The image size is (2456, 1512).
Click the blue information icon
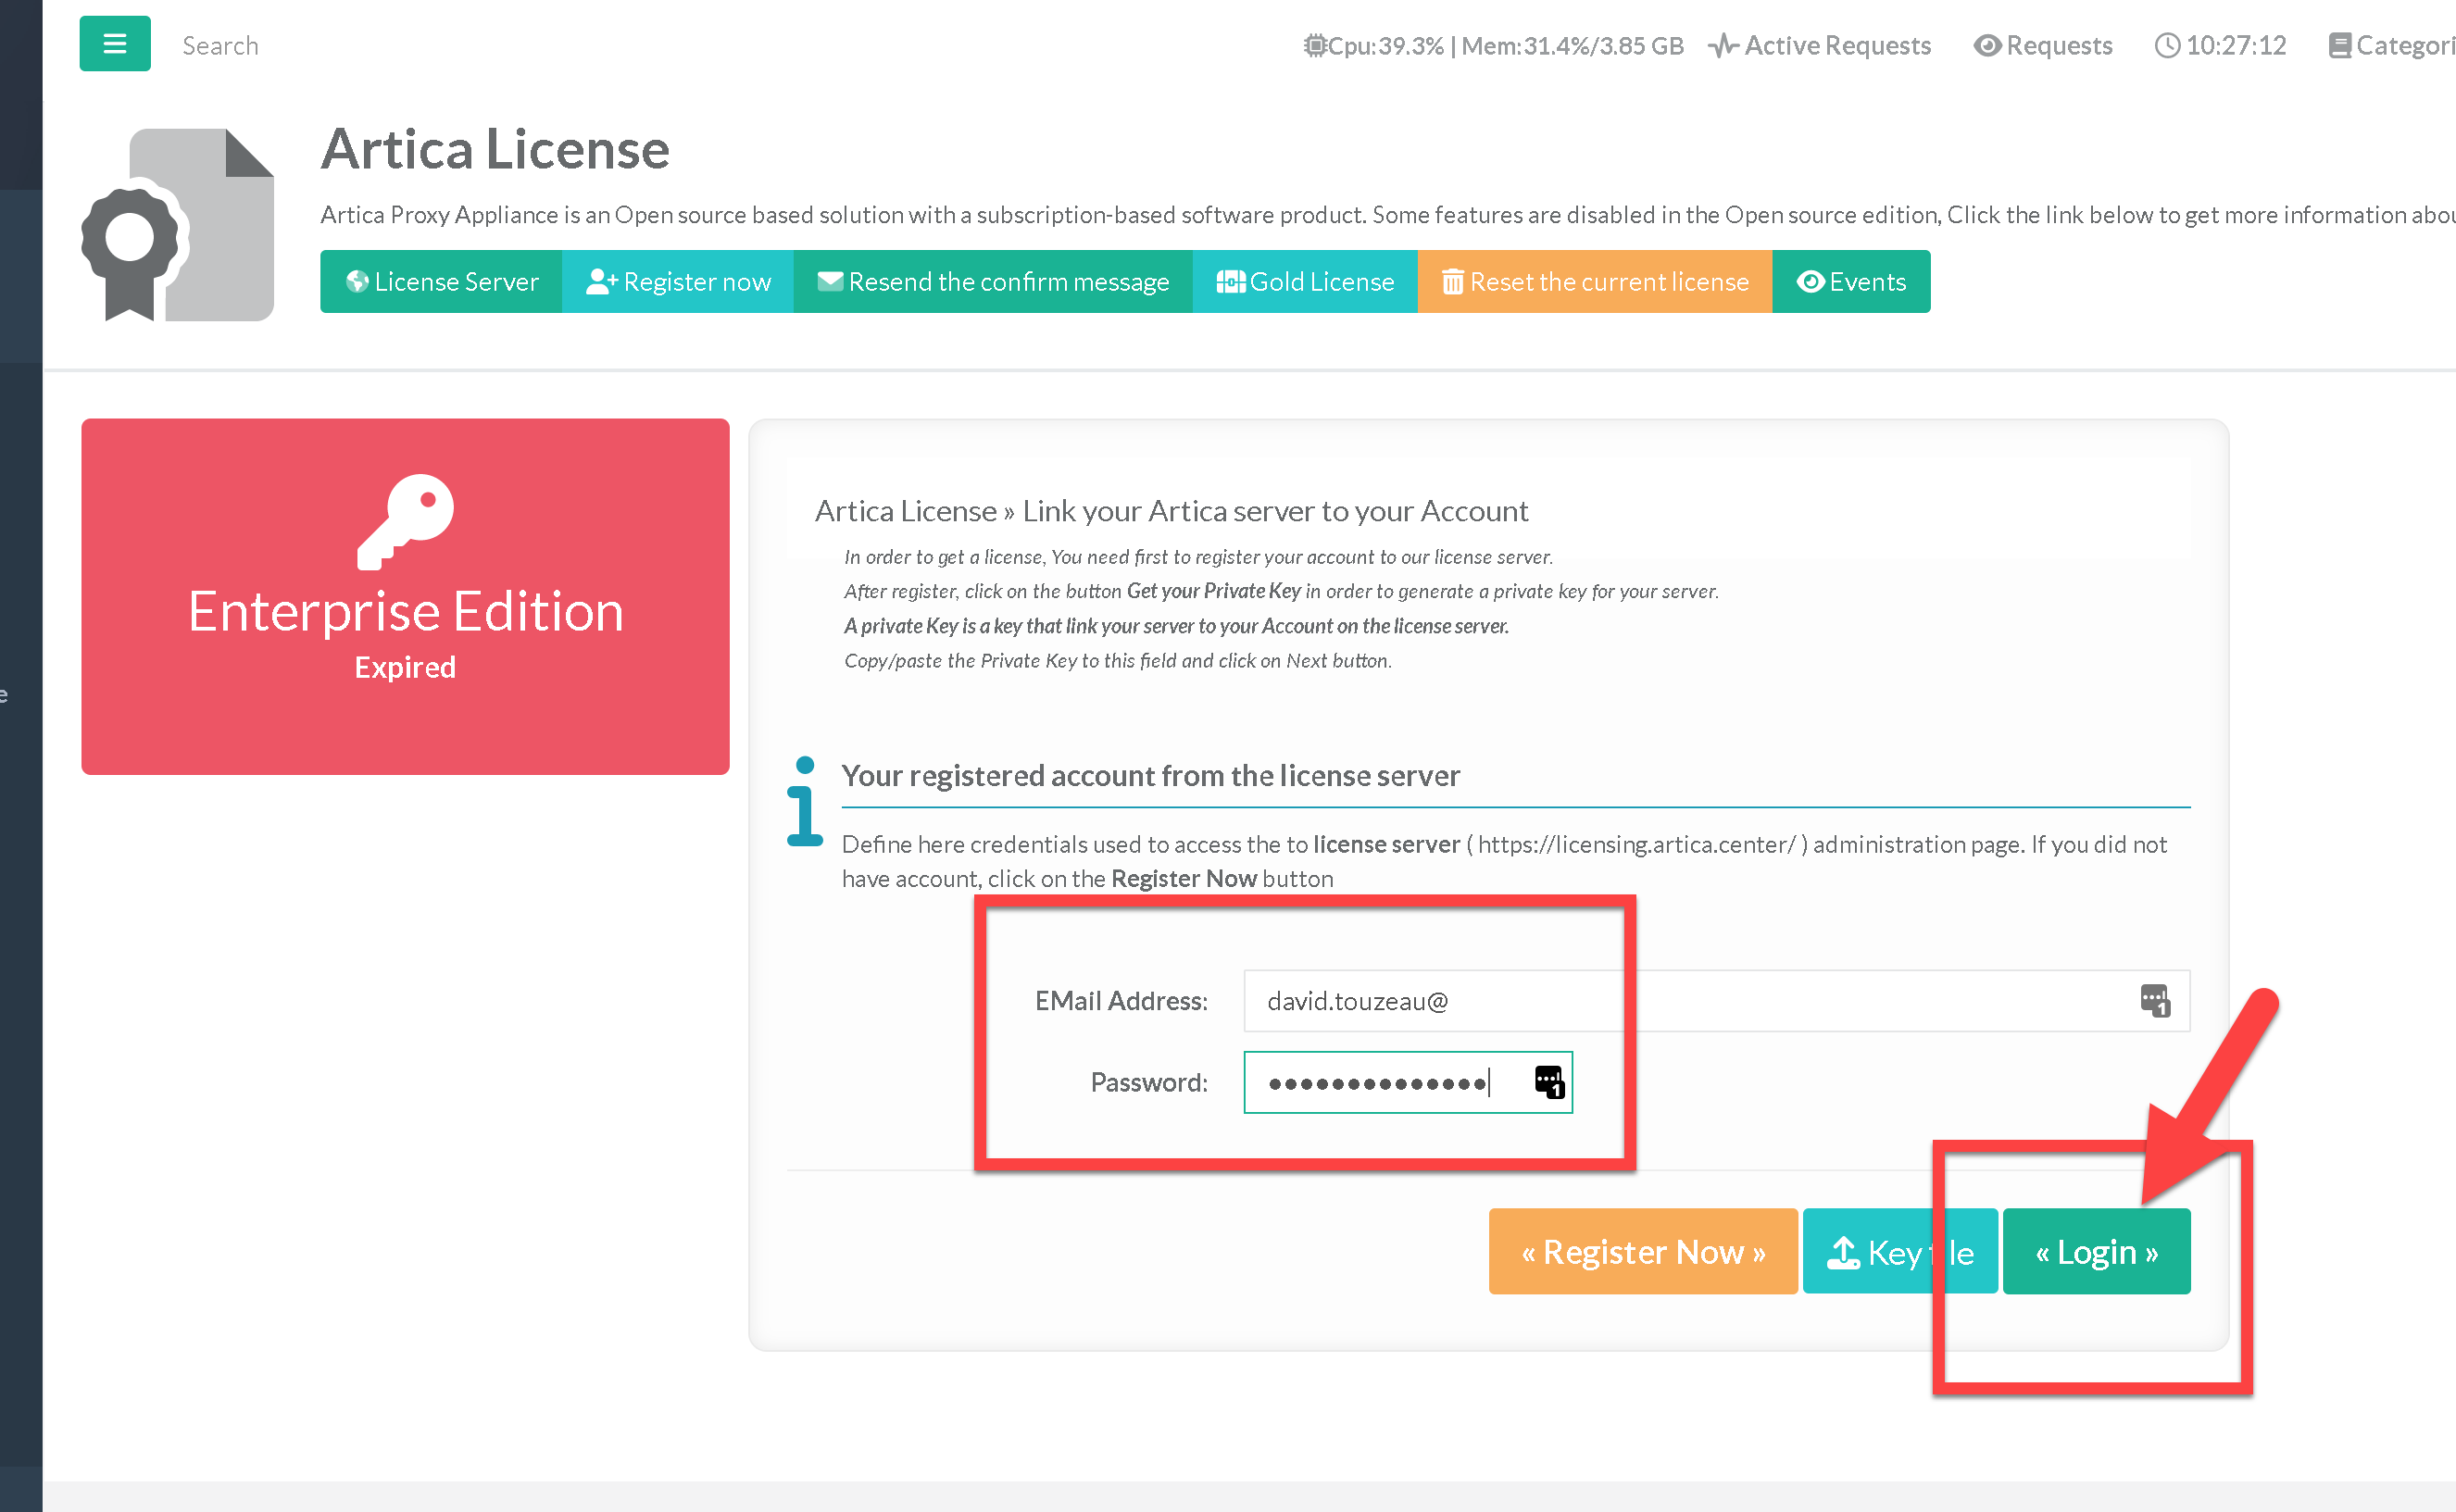click(x=804, y=802)
